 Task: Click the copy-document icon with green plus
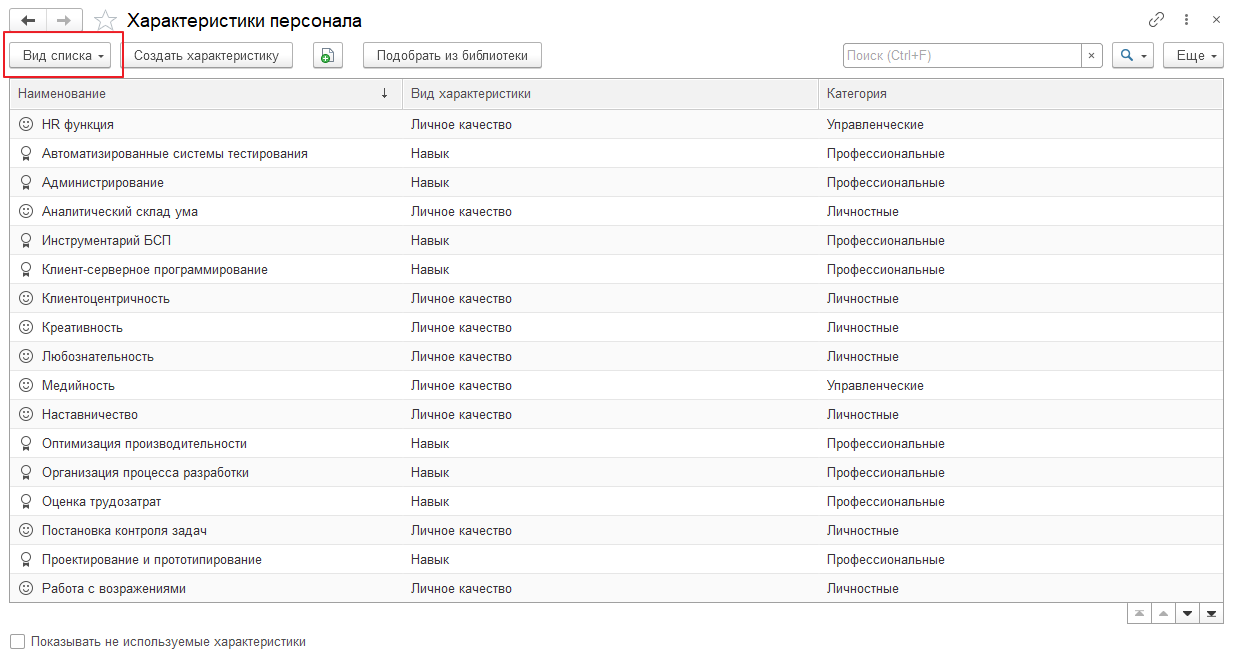[x=327, y=56]
